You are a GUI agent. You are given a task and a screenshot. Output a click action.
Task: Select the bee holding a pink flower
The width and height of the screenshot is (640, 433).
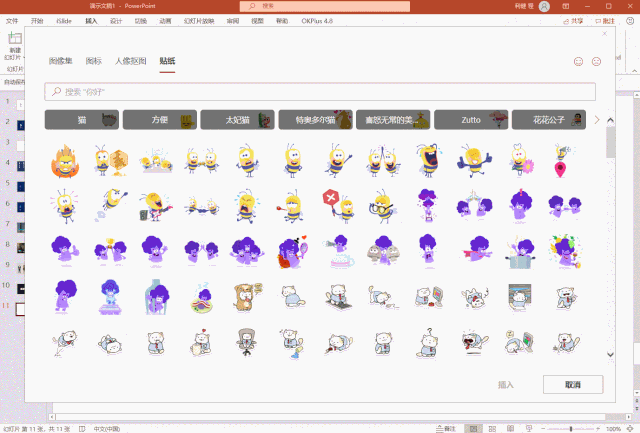pos(521,160)
